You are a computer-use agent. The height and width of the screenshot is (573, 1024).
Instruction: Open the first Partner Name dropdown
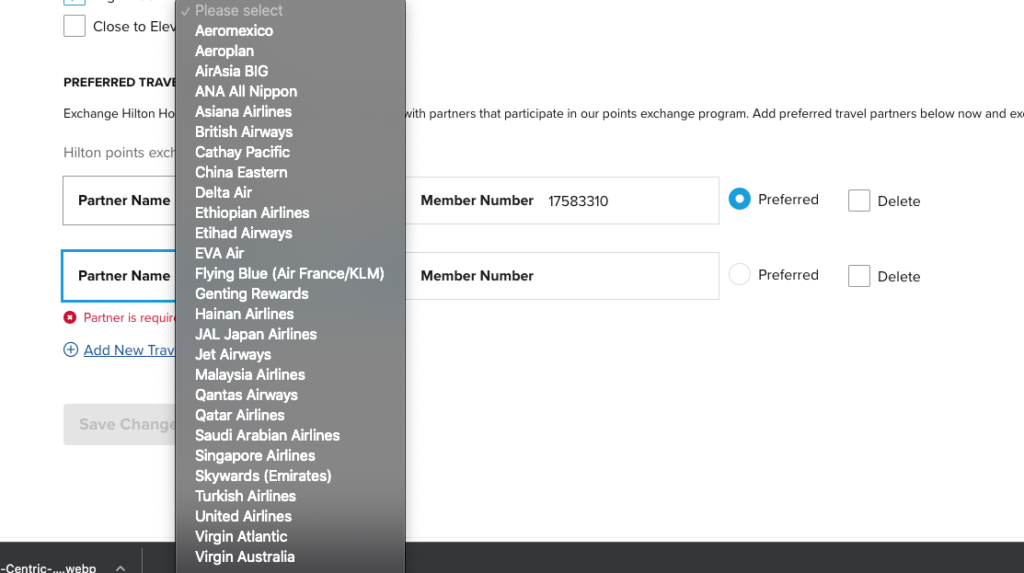click(x=120, y=201)
